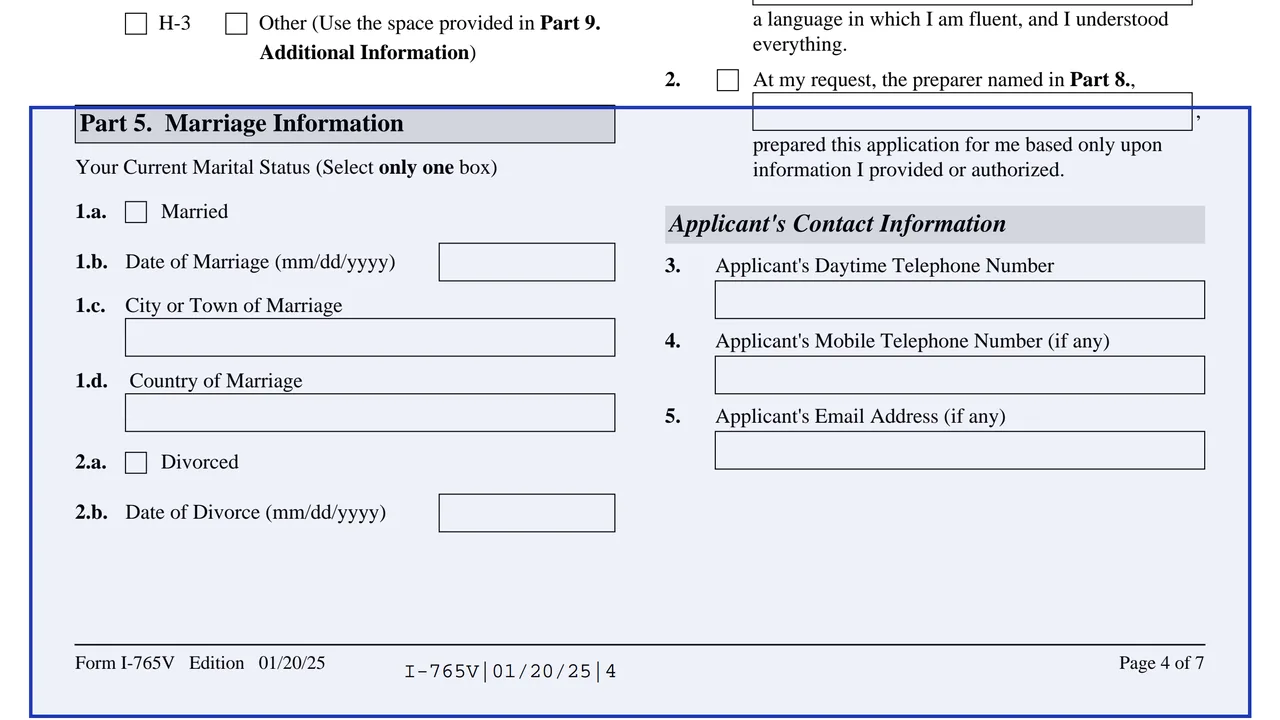Focus the City or Town of Marriage field

(x=370, y=337)
